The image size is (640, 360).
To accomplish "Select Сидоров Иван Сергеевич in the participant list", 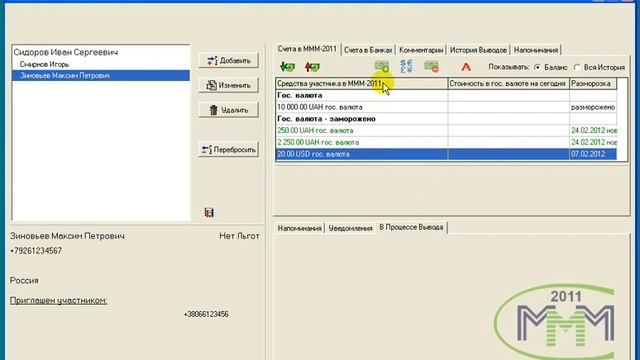I will [x=66, y=52].
